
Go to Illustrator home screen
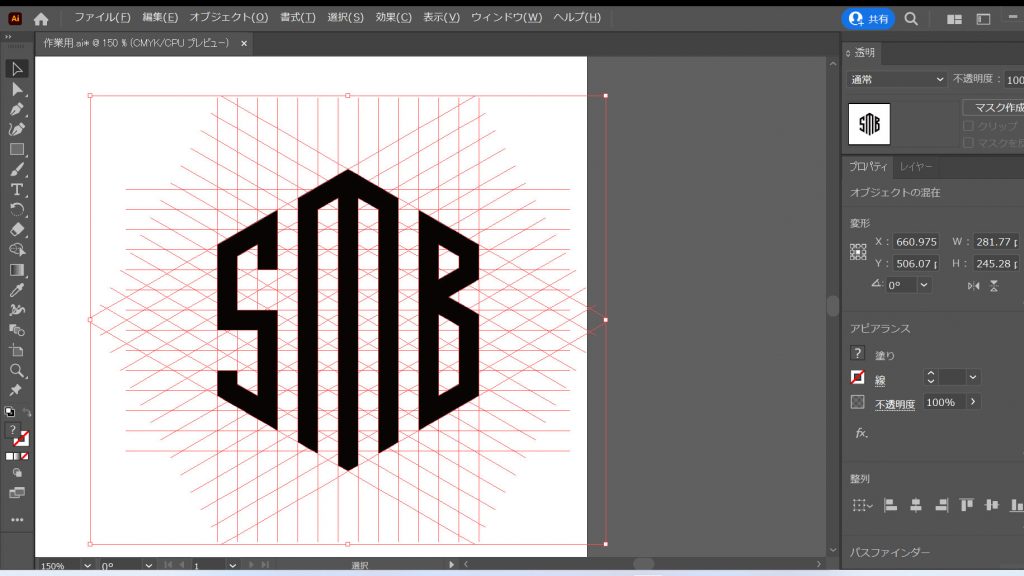tap(40, 18)
